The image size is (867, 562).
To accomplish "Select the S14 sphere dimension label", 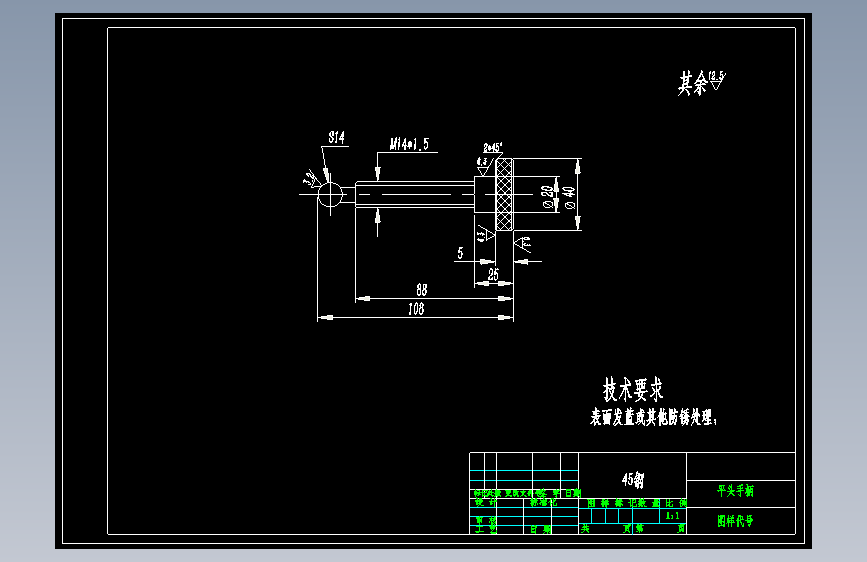I will [336, 137].
